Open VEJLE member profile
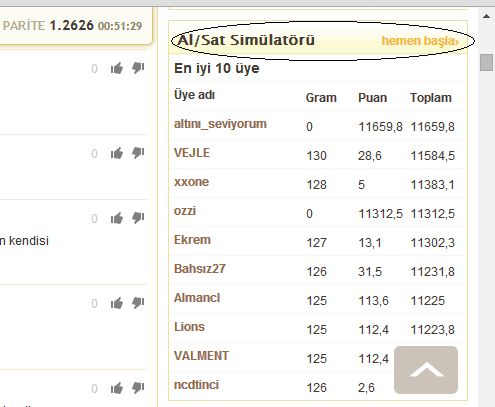The width and height of the screenshot is (495, 407). point(192,153)
